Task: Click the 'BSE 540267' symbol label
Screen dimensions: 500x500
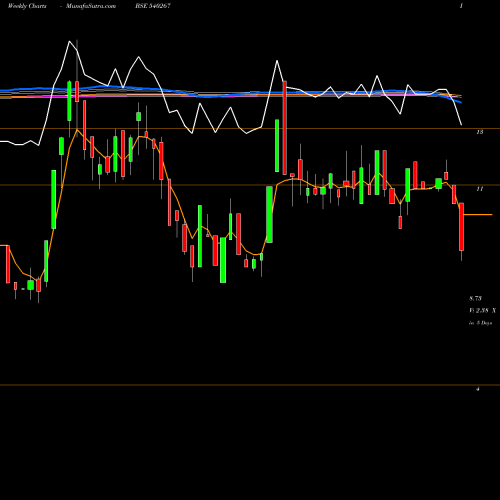Action: (x=153, y=6)
